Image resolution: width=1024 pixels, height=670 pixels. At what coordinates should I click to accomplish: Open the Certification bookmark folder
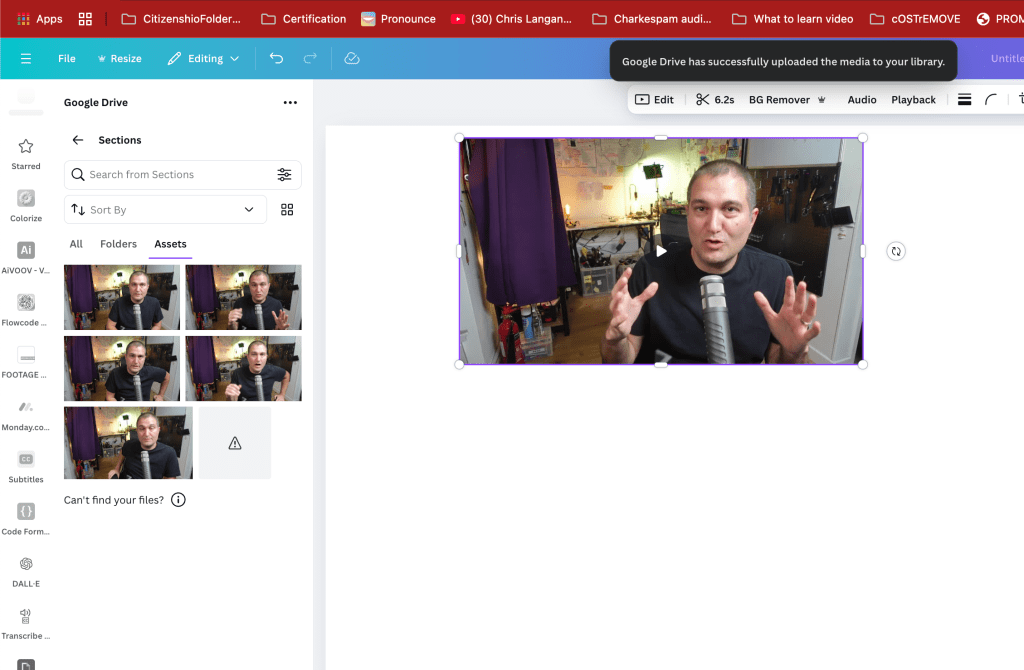tap(304, 19)
